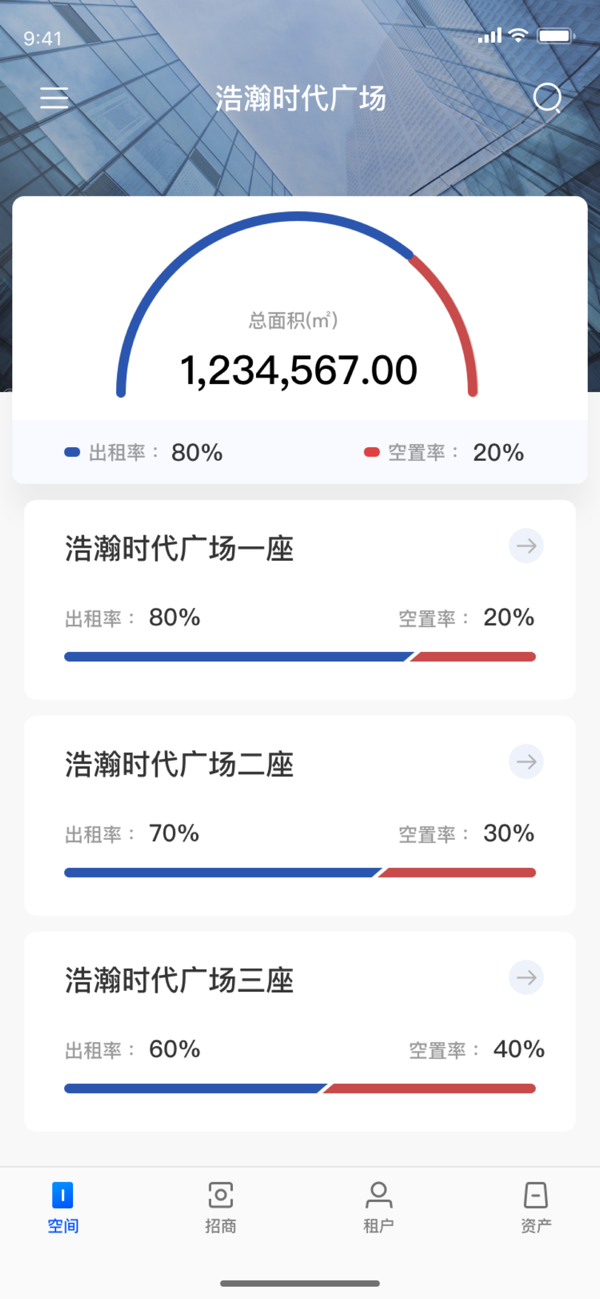
Task: Open the hamburger menu icon
Action: [x=54, y=98]
